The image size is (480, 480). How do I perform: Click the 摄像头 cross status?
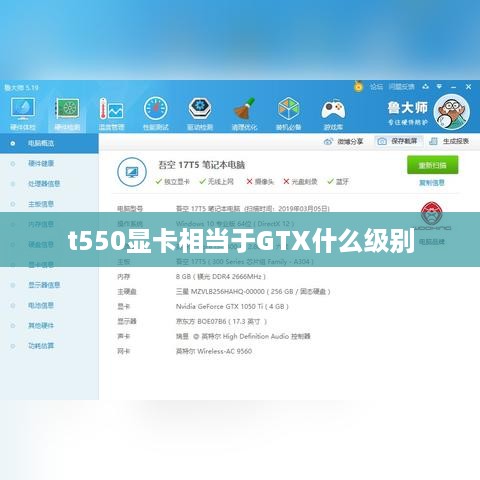tap(260, 182)
